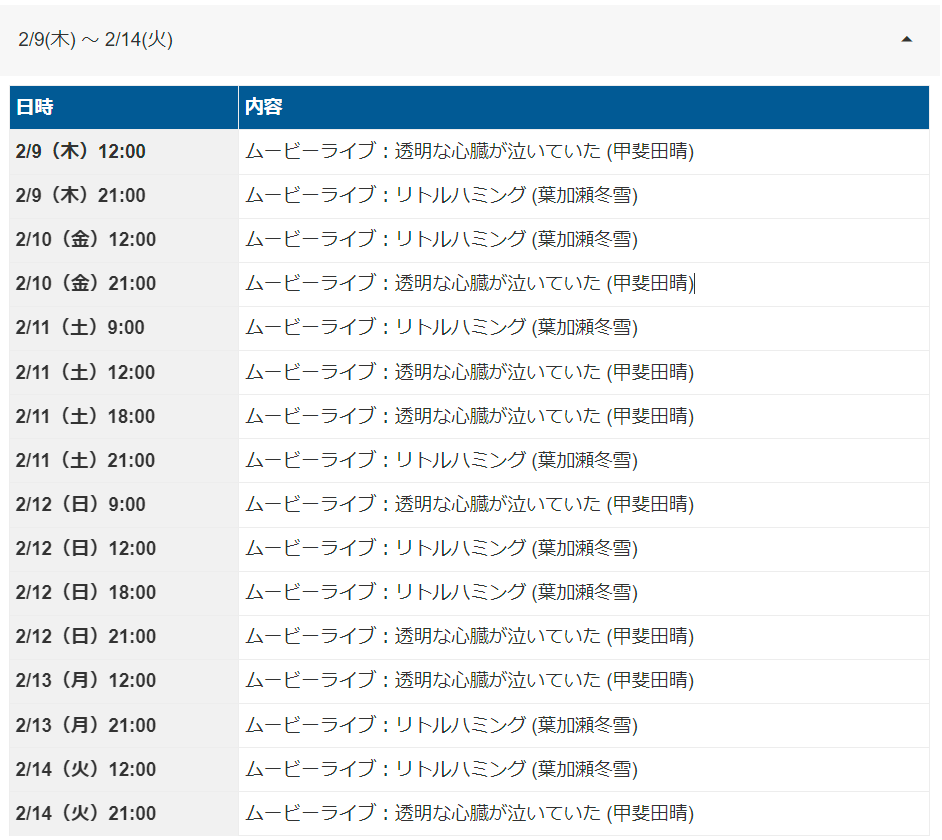Click the content cell for 2/13 12:00

[584, 681]
